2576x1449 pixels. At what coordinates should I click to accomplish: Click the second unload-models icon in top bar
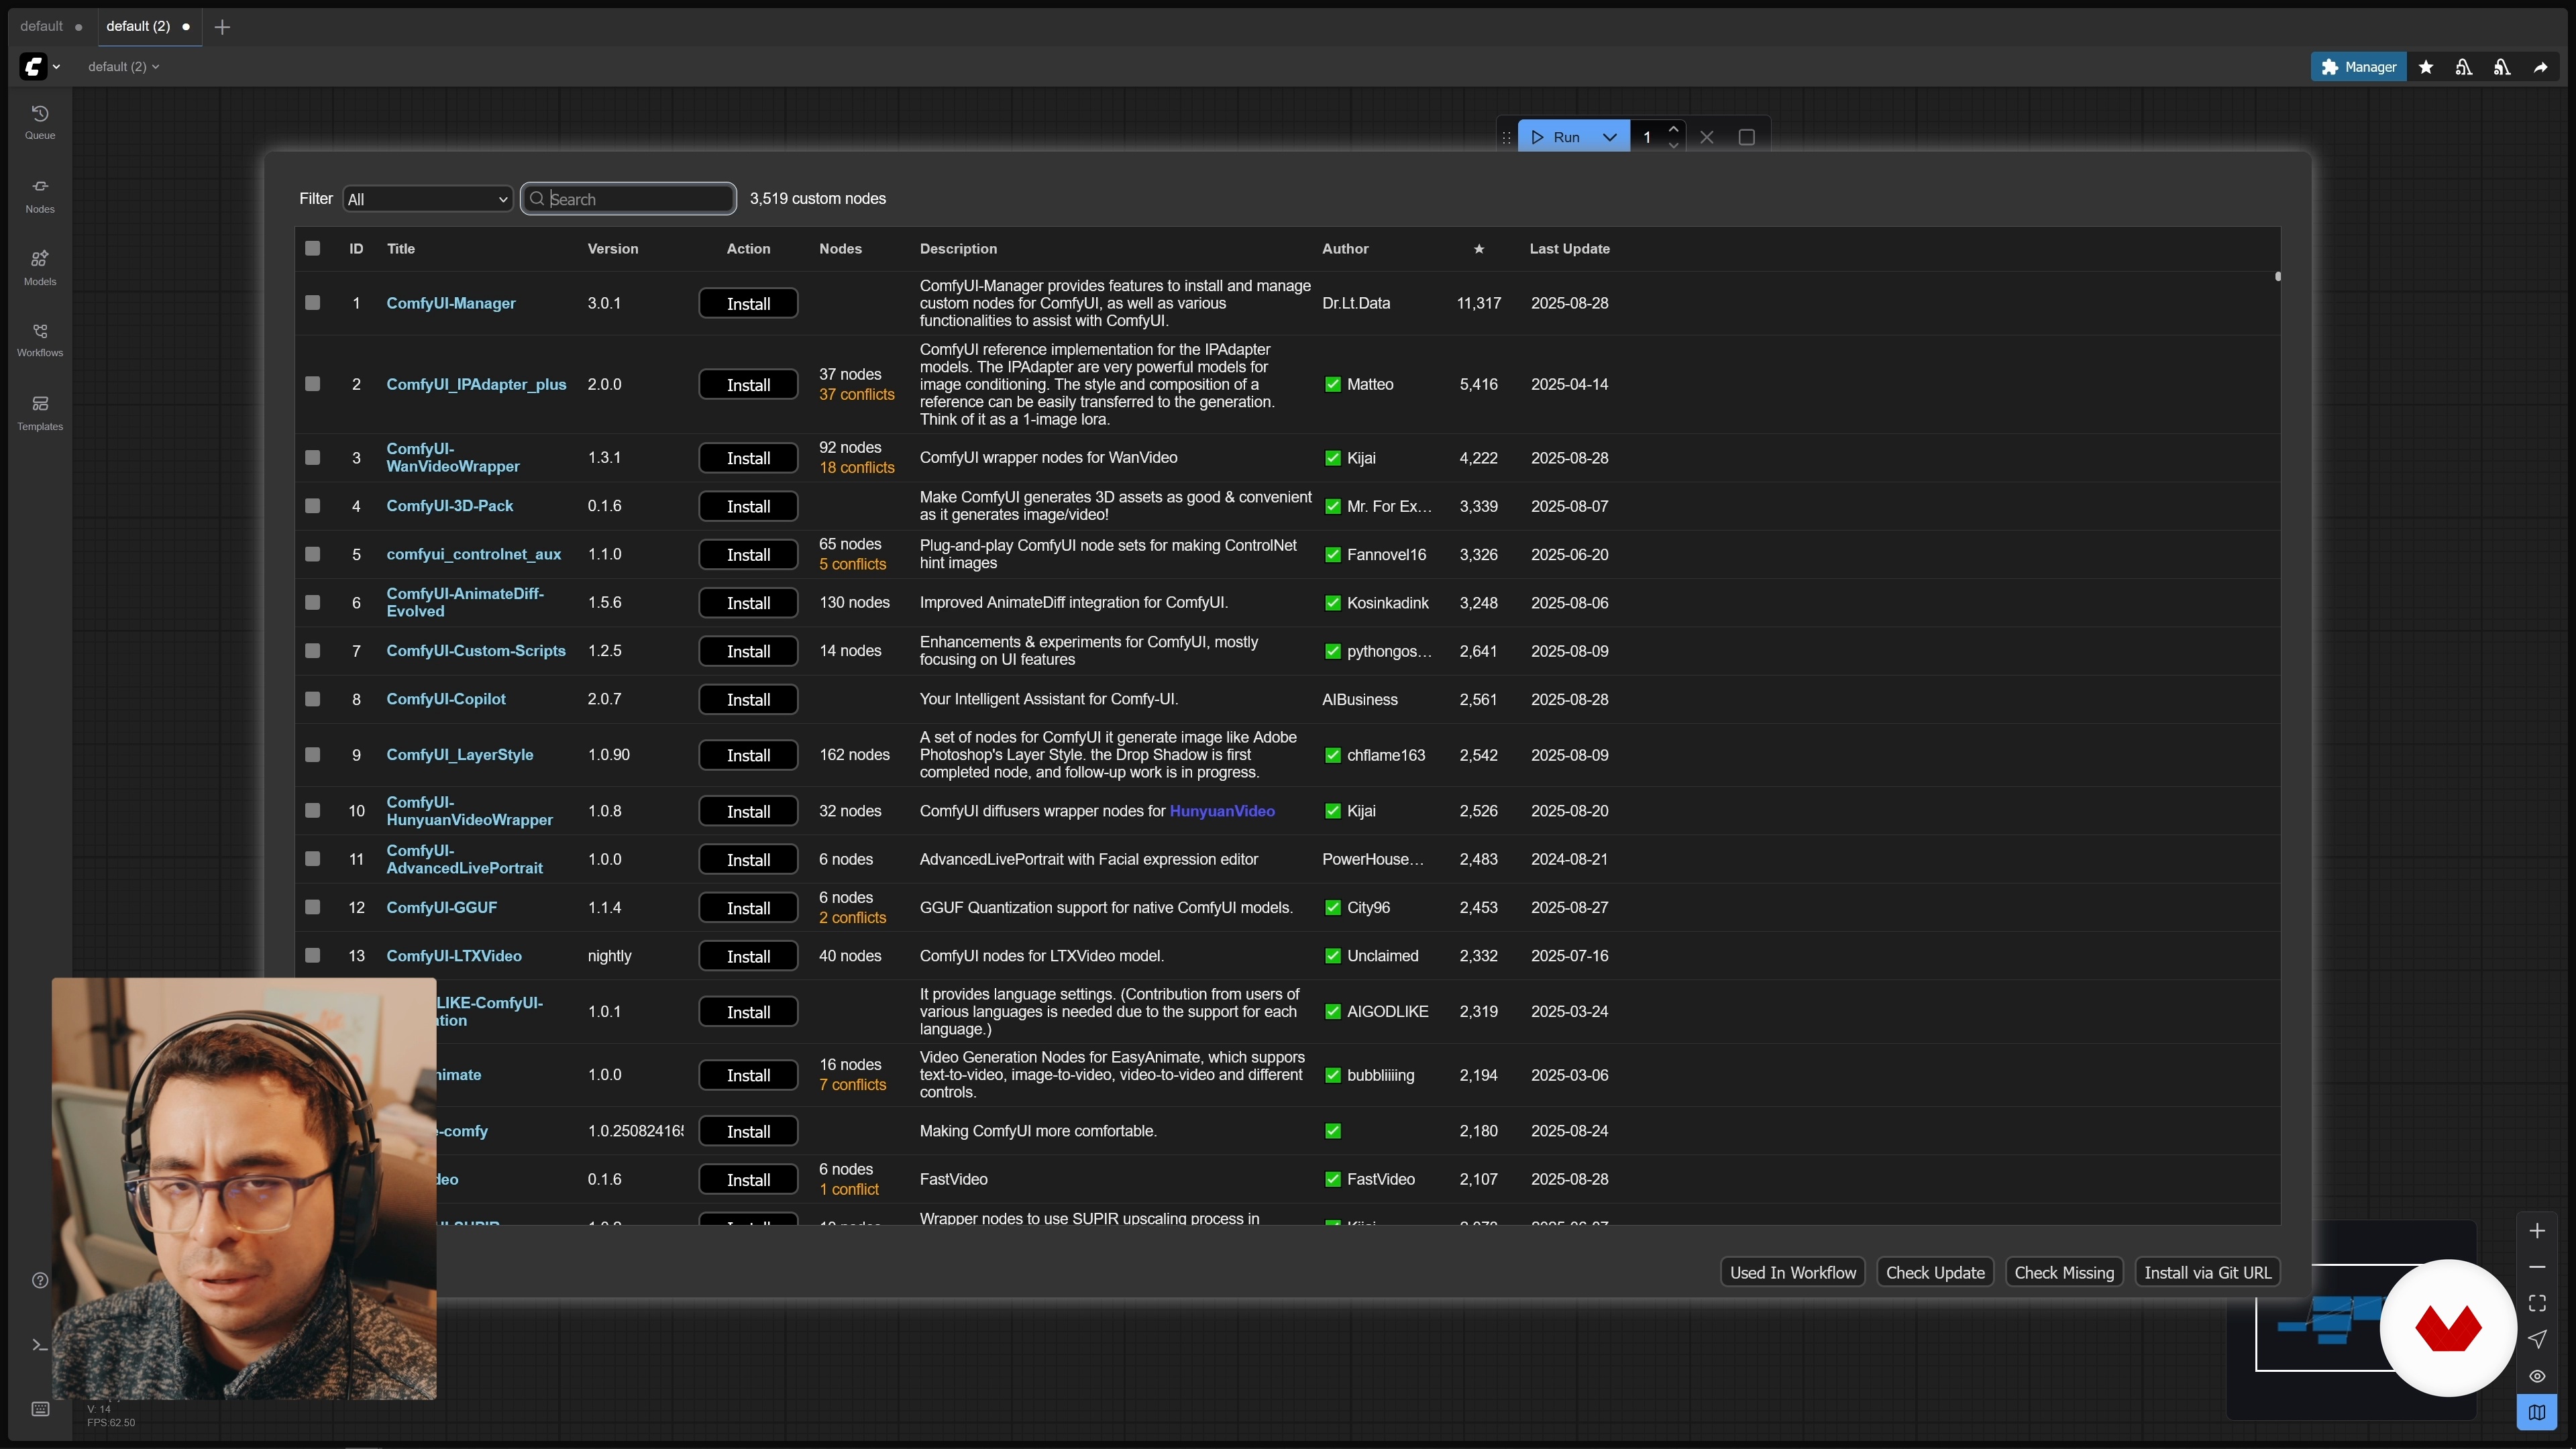click(2502, 67)
